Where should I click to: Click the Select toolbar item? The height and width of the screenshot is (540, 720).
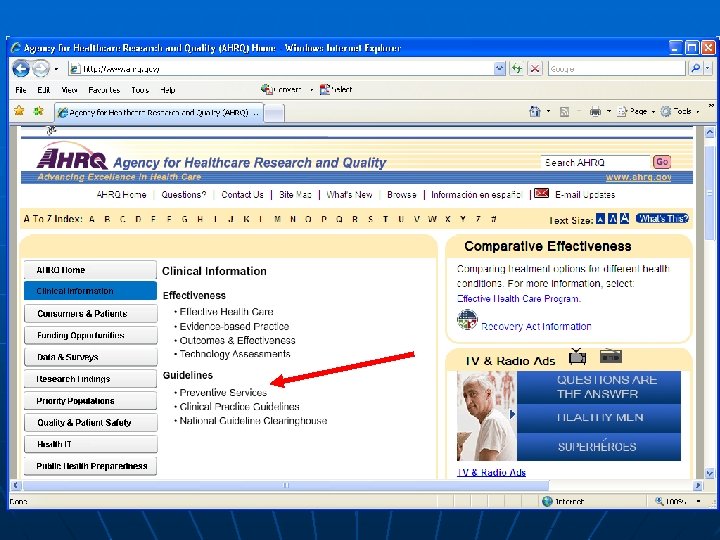(x=336, y=90)
